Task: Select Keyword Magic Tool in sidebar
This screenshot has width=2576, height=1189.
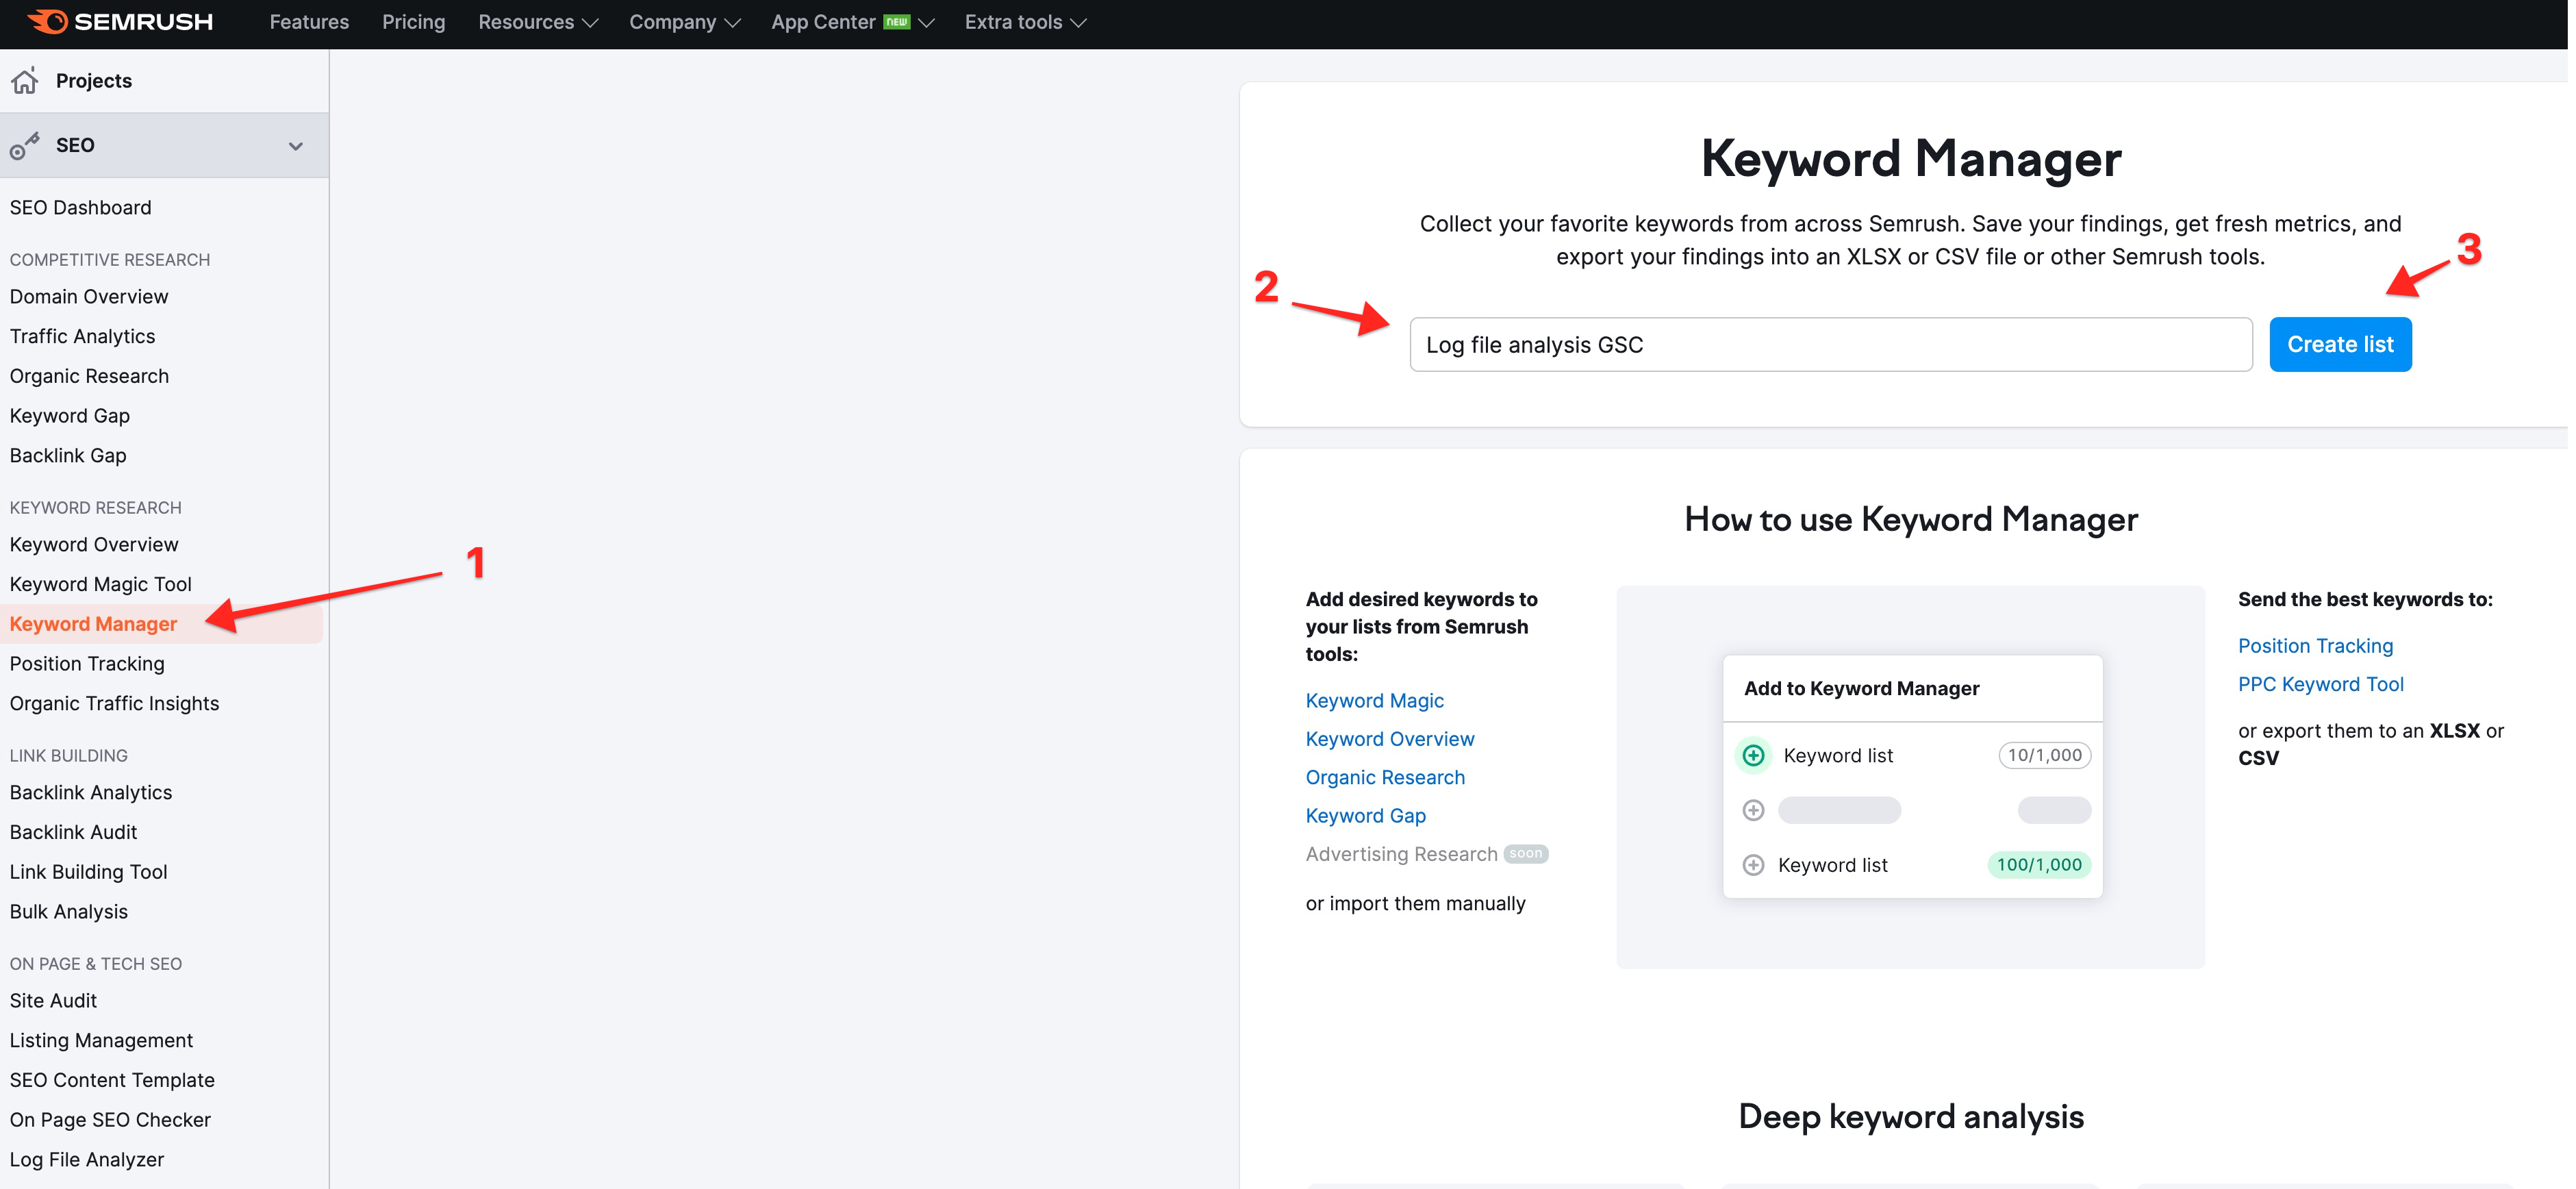Action: tap(100, 584)
